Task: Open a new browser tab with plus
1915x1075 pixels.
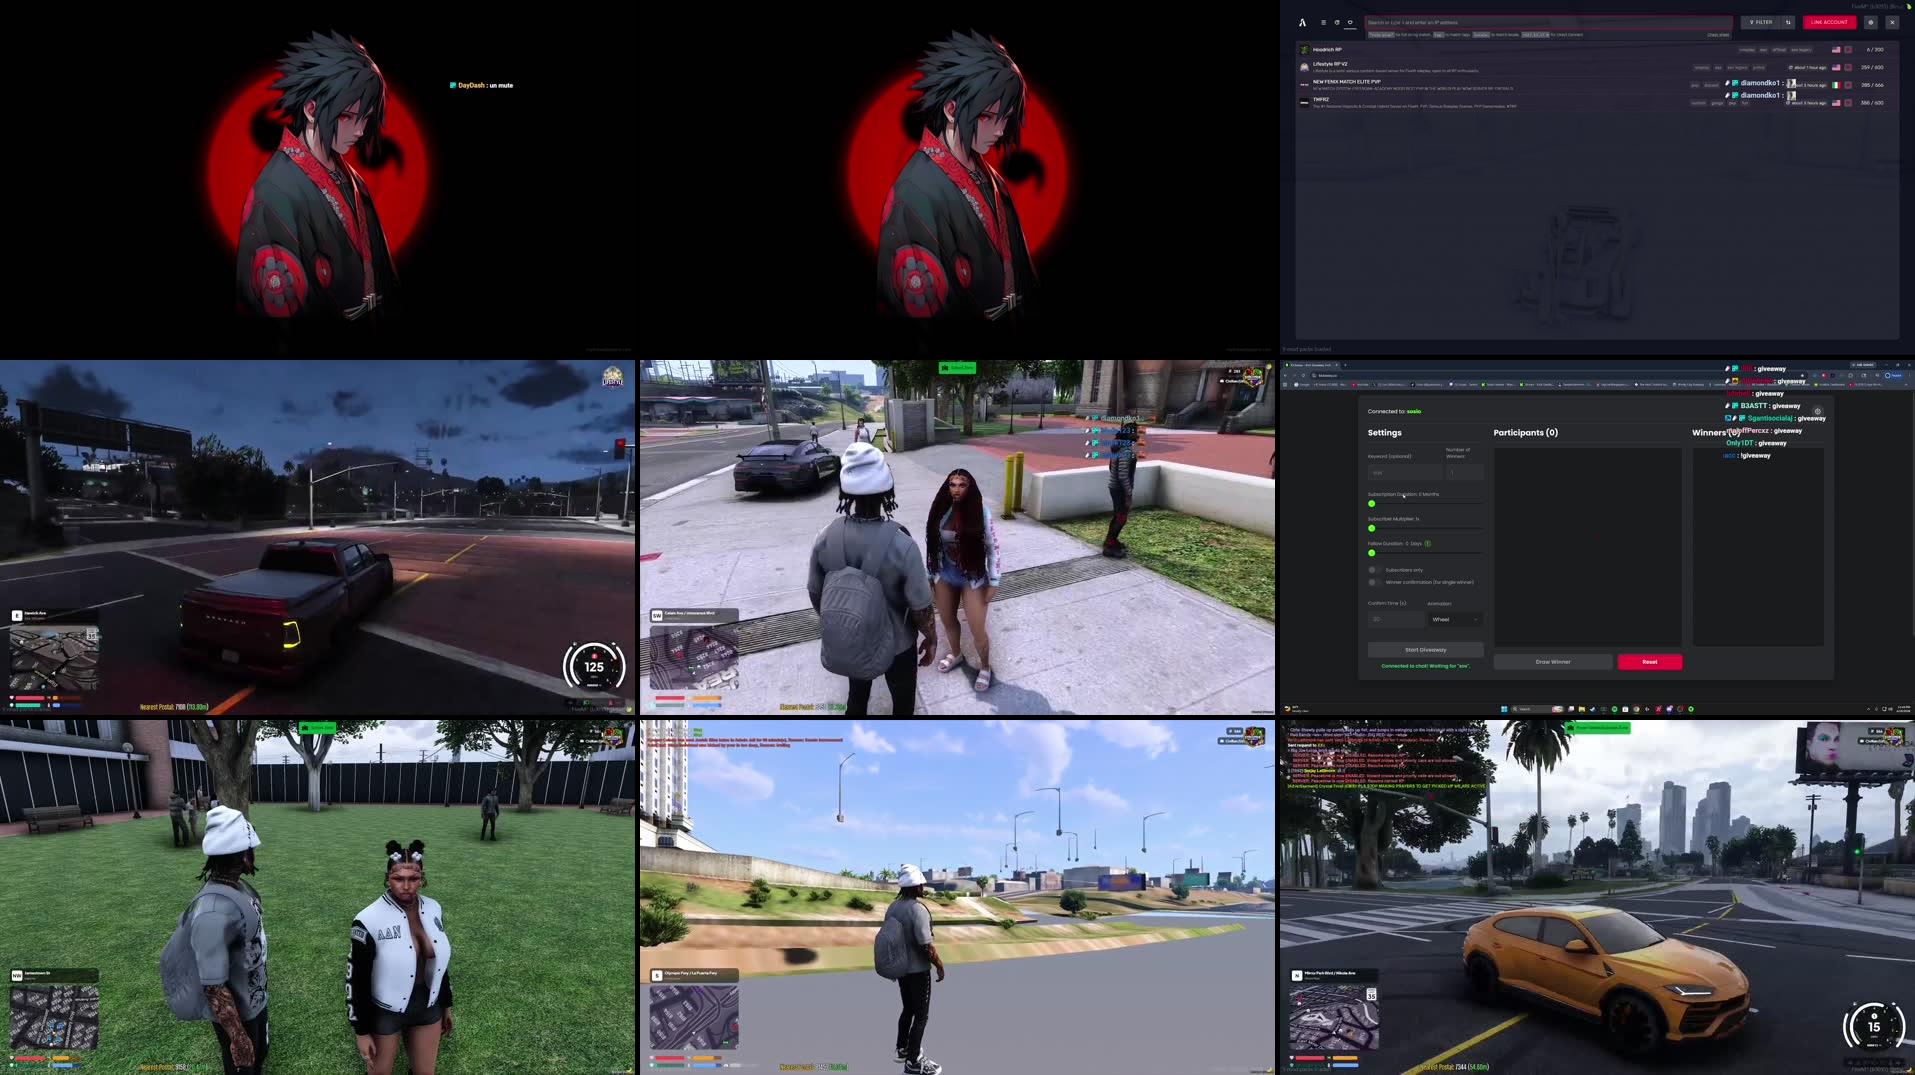Action: click(x=1345, y=365)
